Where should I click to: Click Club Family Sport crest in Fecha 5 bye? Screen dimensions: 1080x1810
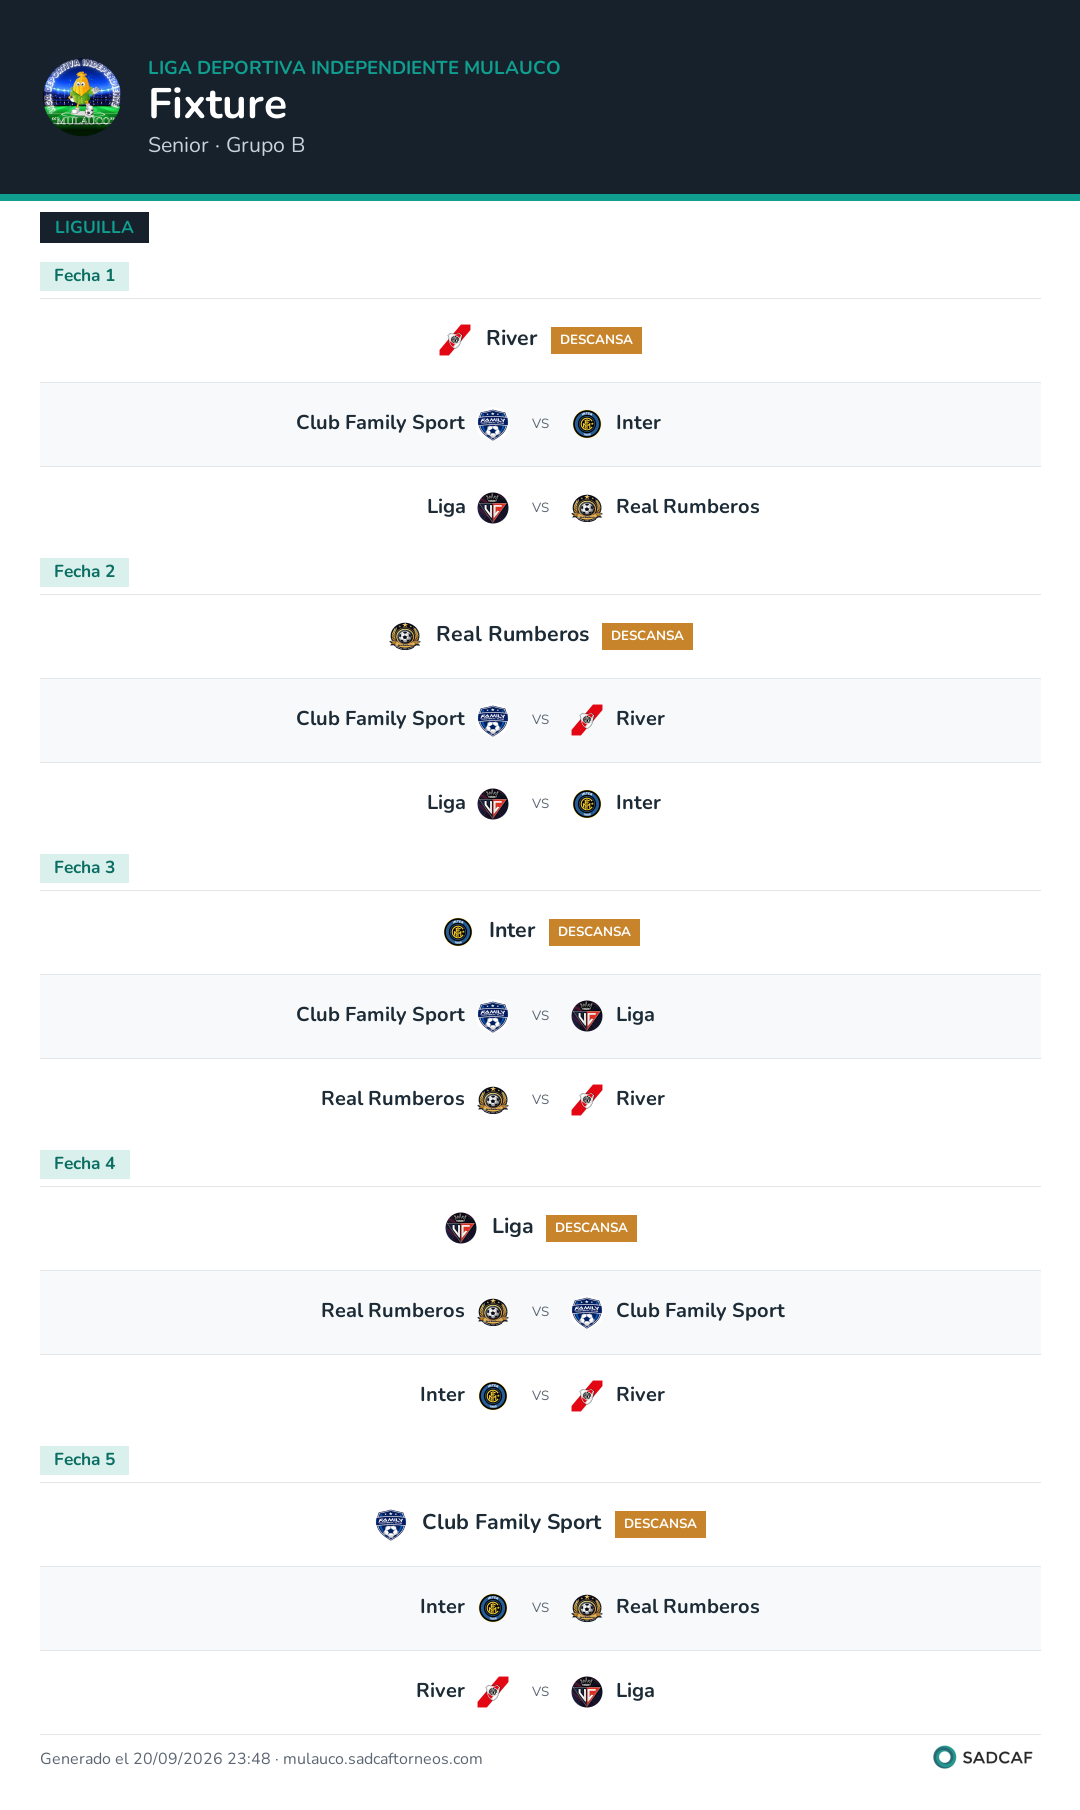click(x=391, y=1524)
